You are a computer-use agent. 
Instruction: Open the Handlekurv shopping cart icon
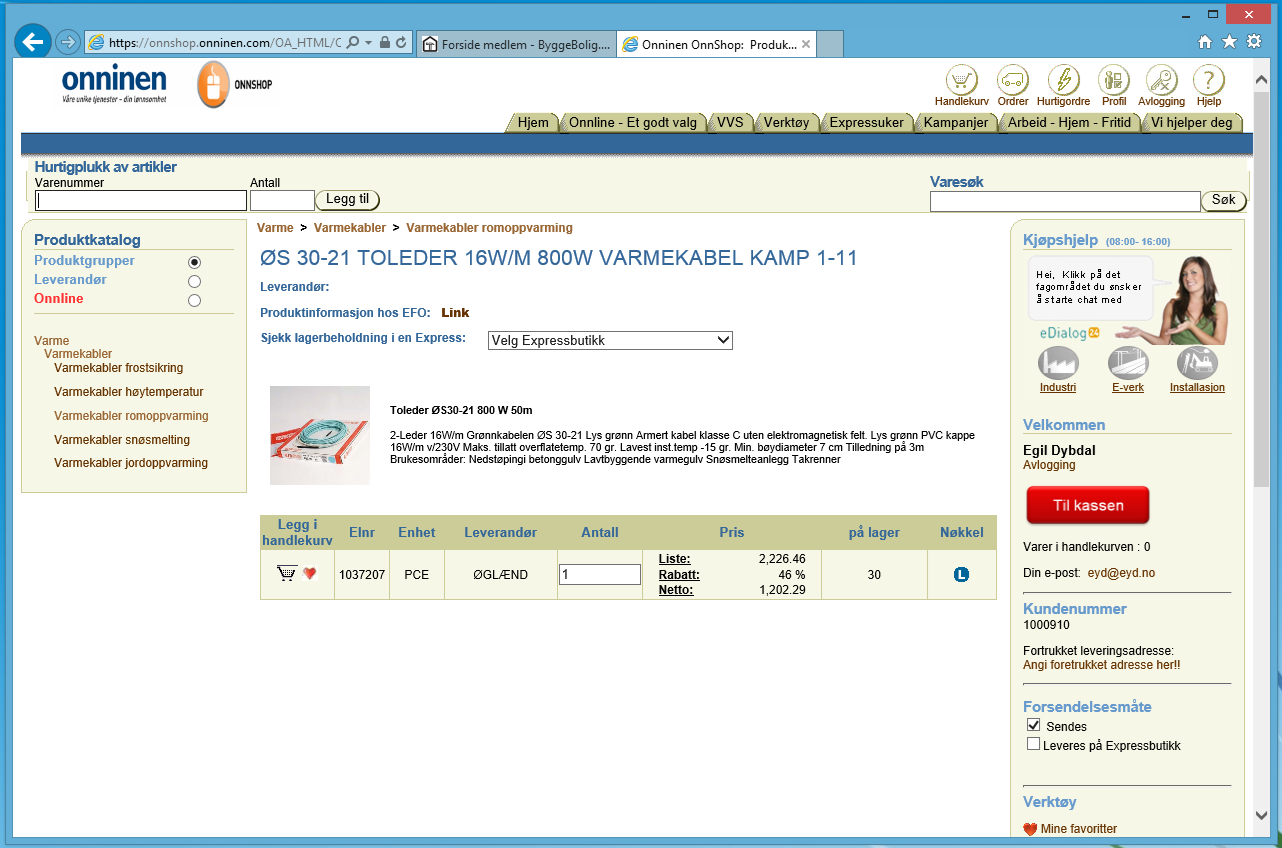pyautogui.click(x=961, y=80)
